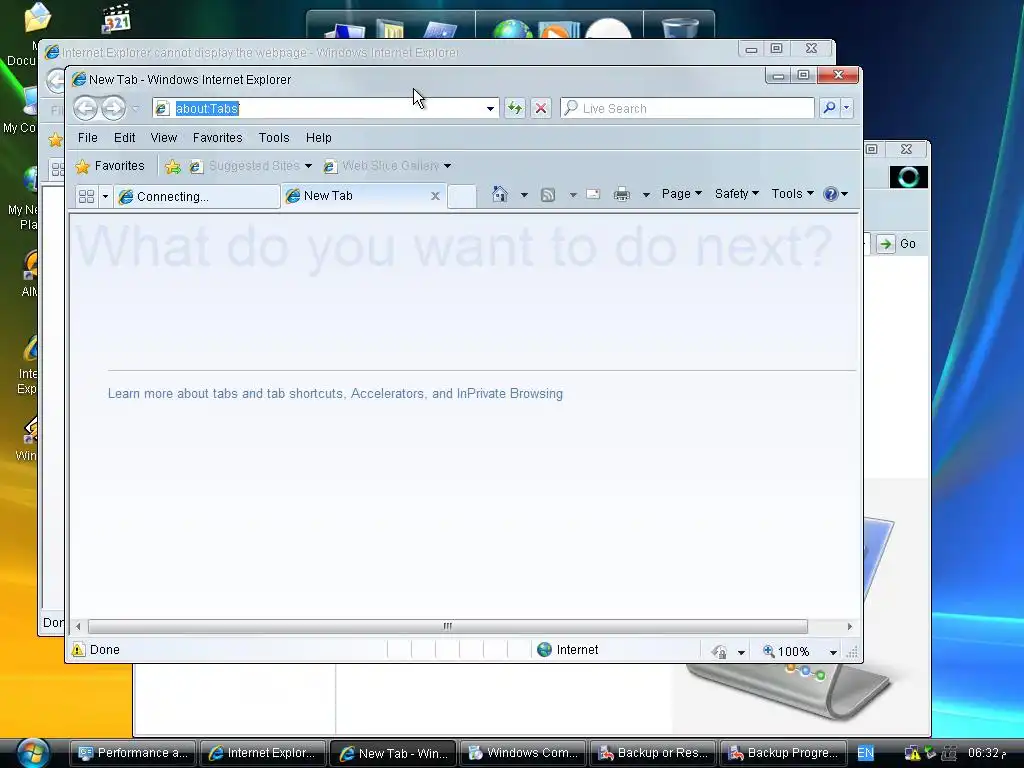Switch to Internet Explorer taskbar button
The height and width of the screenshot is (768, 1024).
[x=263, y=753]
